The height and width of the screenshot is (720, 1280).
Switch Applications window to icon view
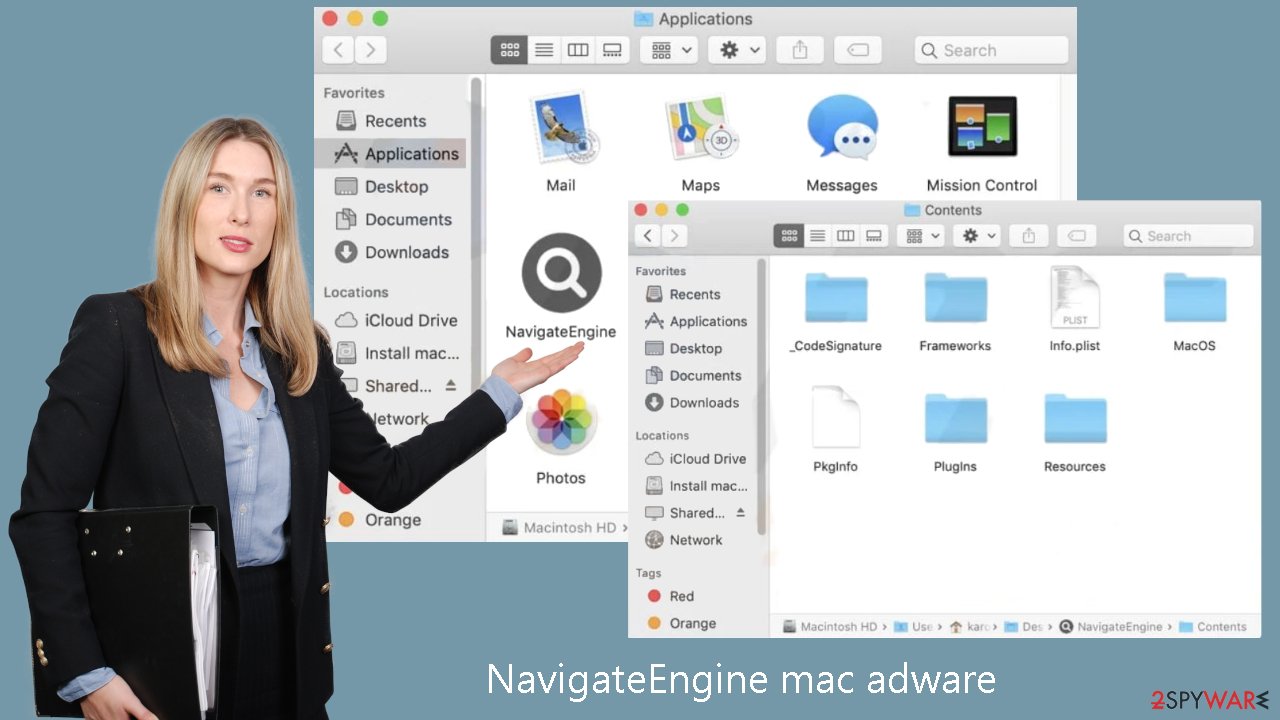click(509, 50)
